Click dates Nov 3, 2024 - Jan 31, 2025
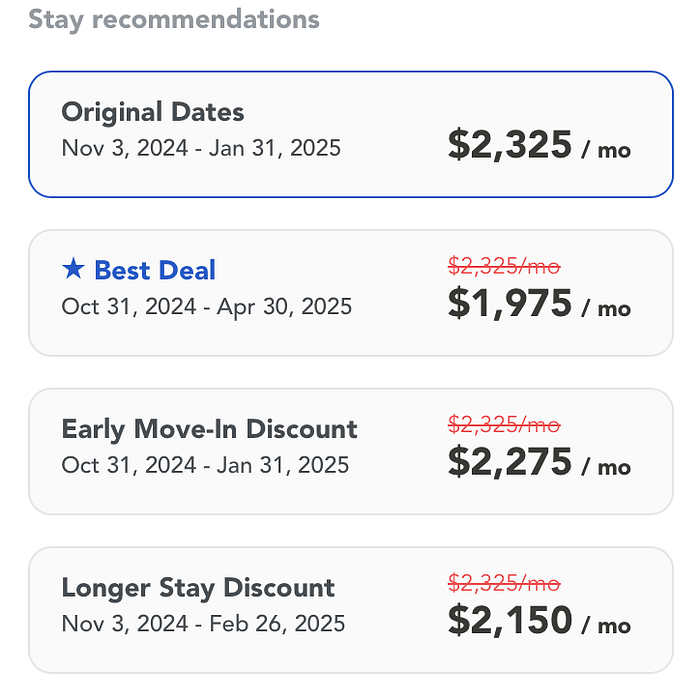This screenshot has width=700, height=699. coord(201,148)
